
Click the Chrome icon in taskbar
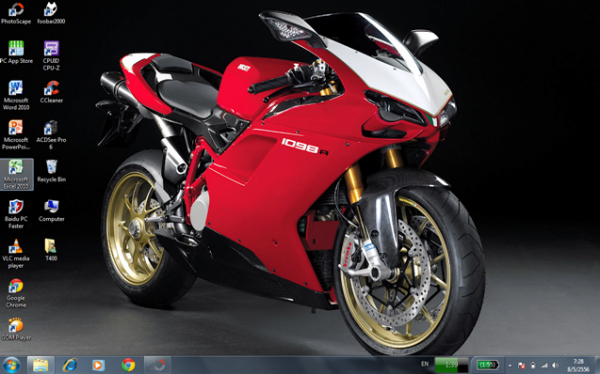point(128,365)
